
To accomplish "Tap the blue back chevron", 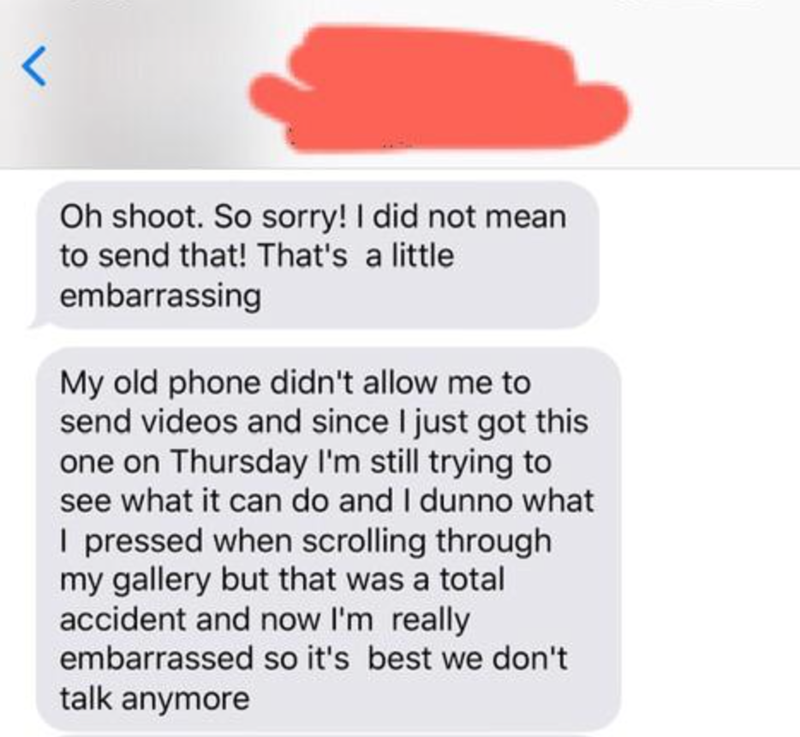I will 34,66.
